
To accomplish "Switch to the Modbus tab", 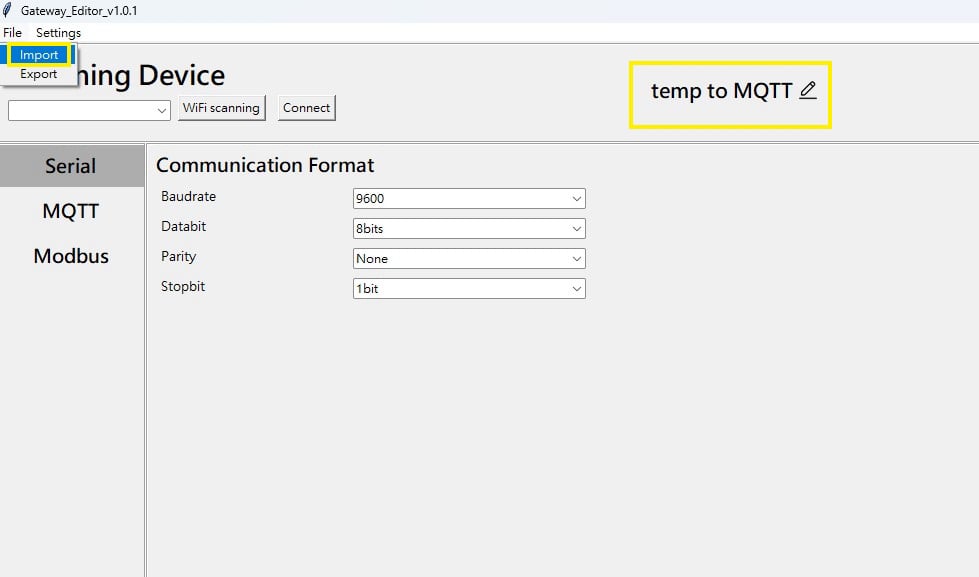I will tap(71, 256).
